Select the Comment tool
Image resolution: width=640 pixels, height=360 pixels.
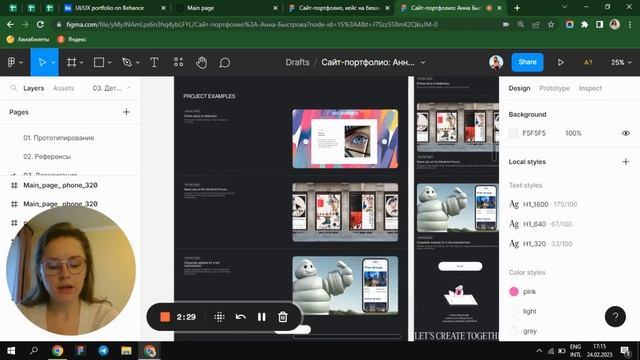pos(224,62)
